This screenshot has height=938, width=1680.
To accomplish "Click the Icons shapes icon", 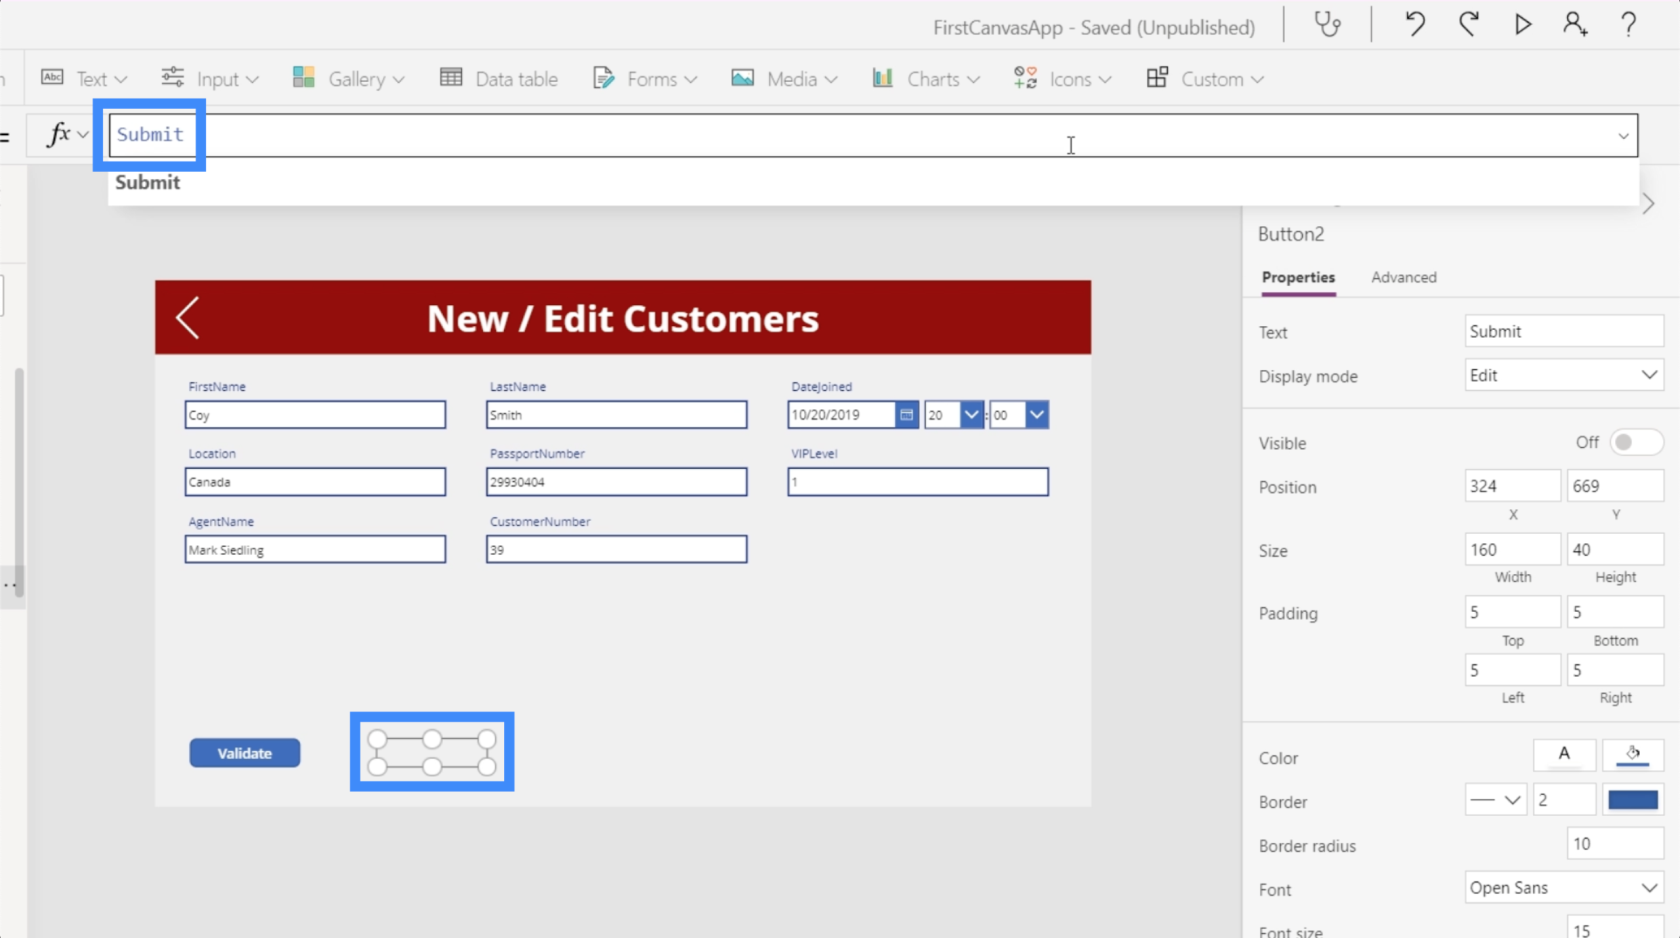I will click(1025, 78).
